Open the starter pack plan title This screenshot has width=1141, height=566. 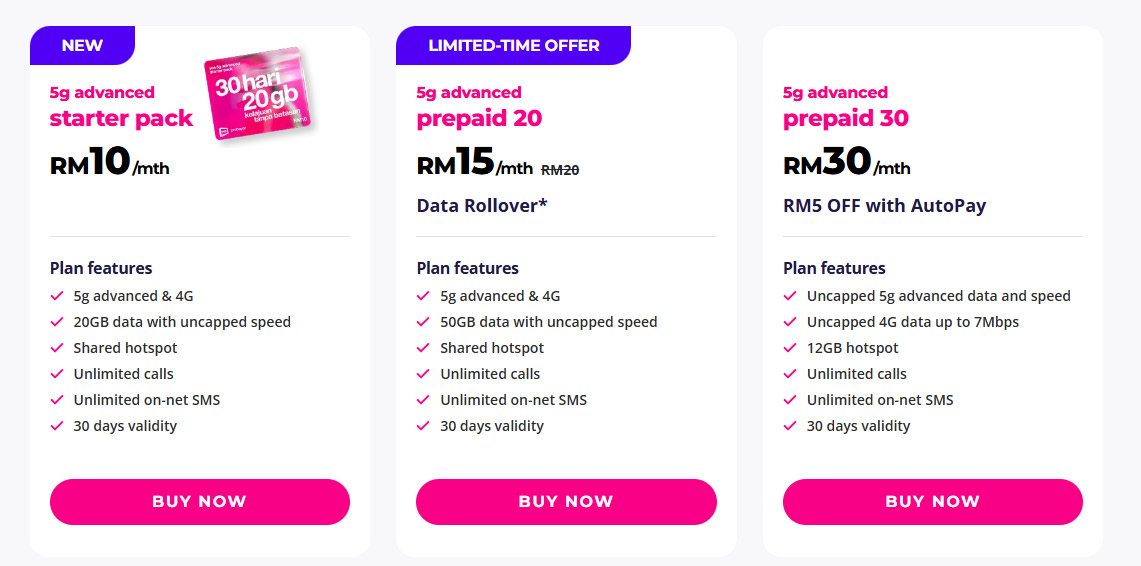pyautogui.click(x=121, y=119)
